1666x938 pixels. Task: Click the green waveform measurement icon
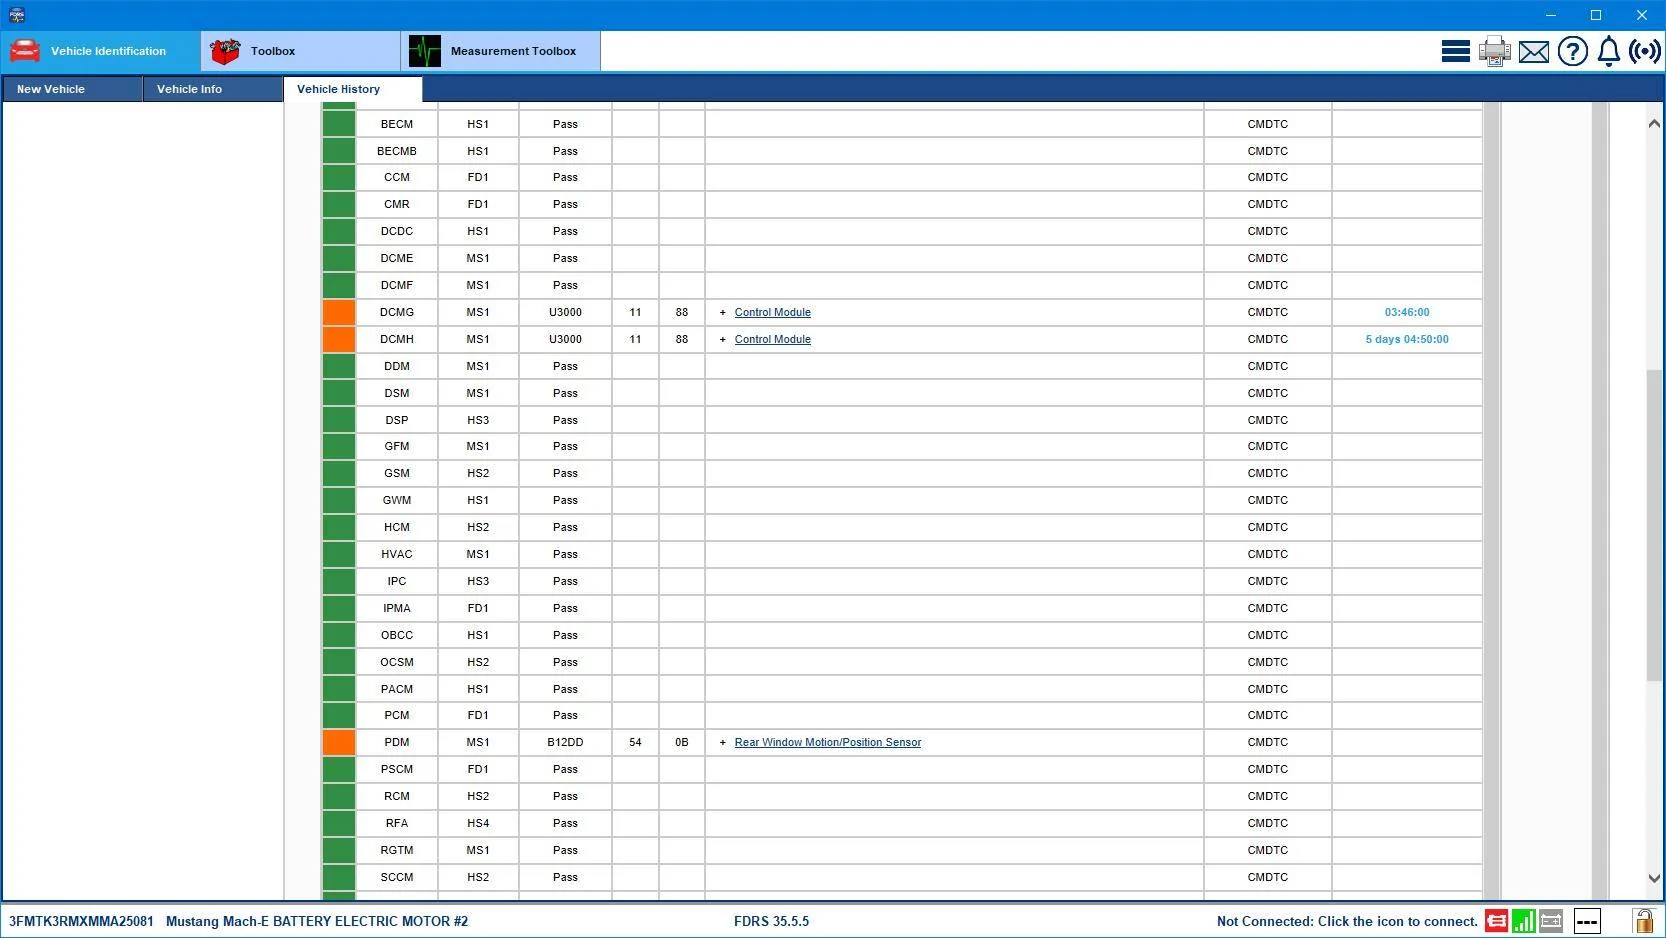[425, 51]
